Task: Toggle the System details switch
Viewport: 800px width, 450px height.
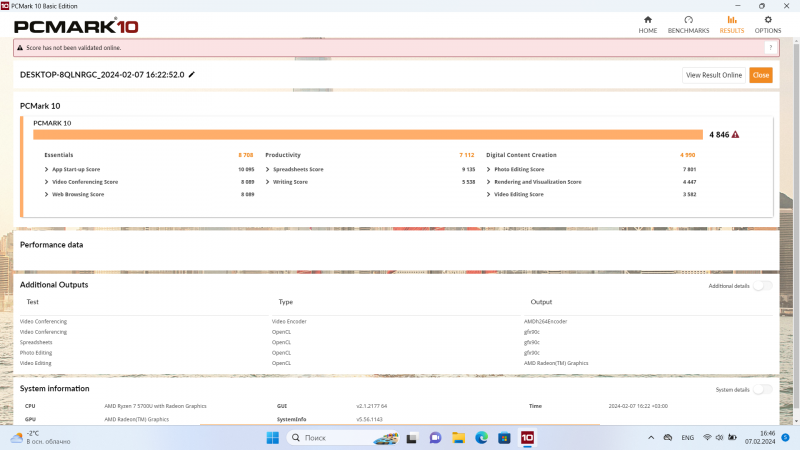Action: point(763,389)
